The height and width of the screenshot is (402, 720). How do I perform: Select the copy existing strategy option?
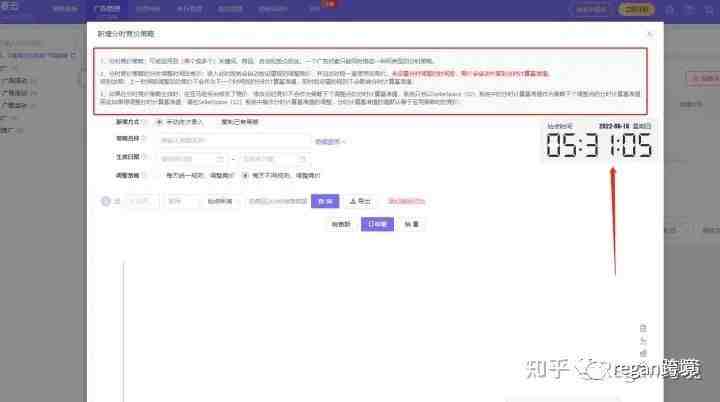240,122
